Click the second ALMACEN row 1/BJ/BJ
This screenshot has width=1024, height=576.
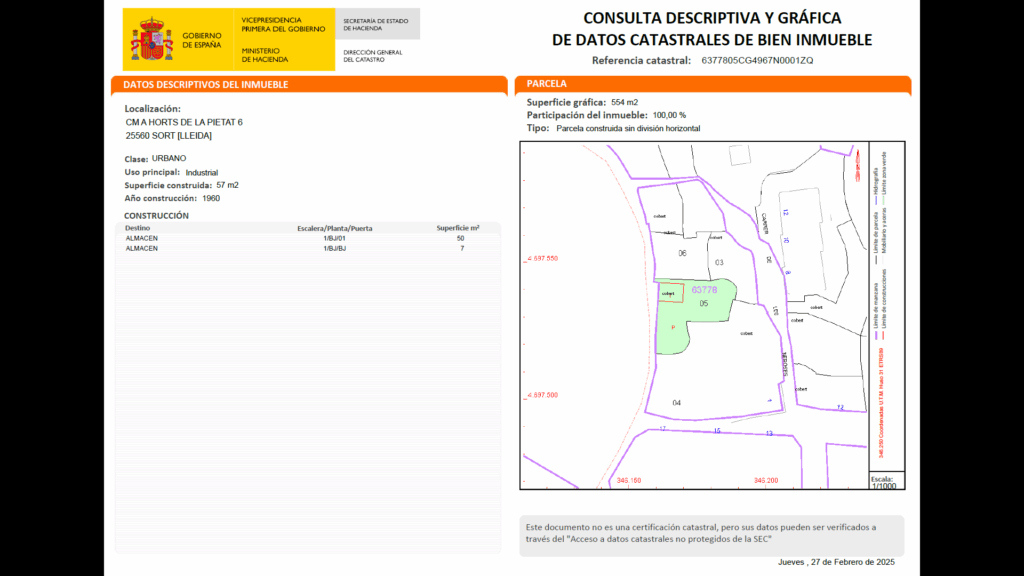tap(308, 248)
